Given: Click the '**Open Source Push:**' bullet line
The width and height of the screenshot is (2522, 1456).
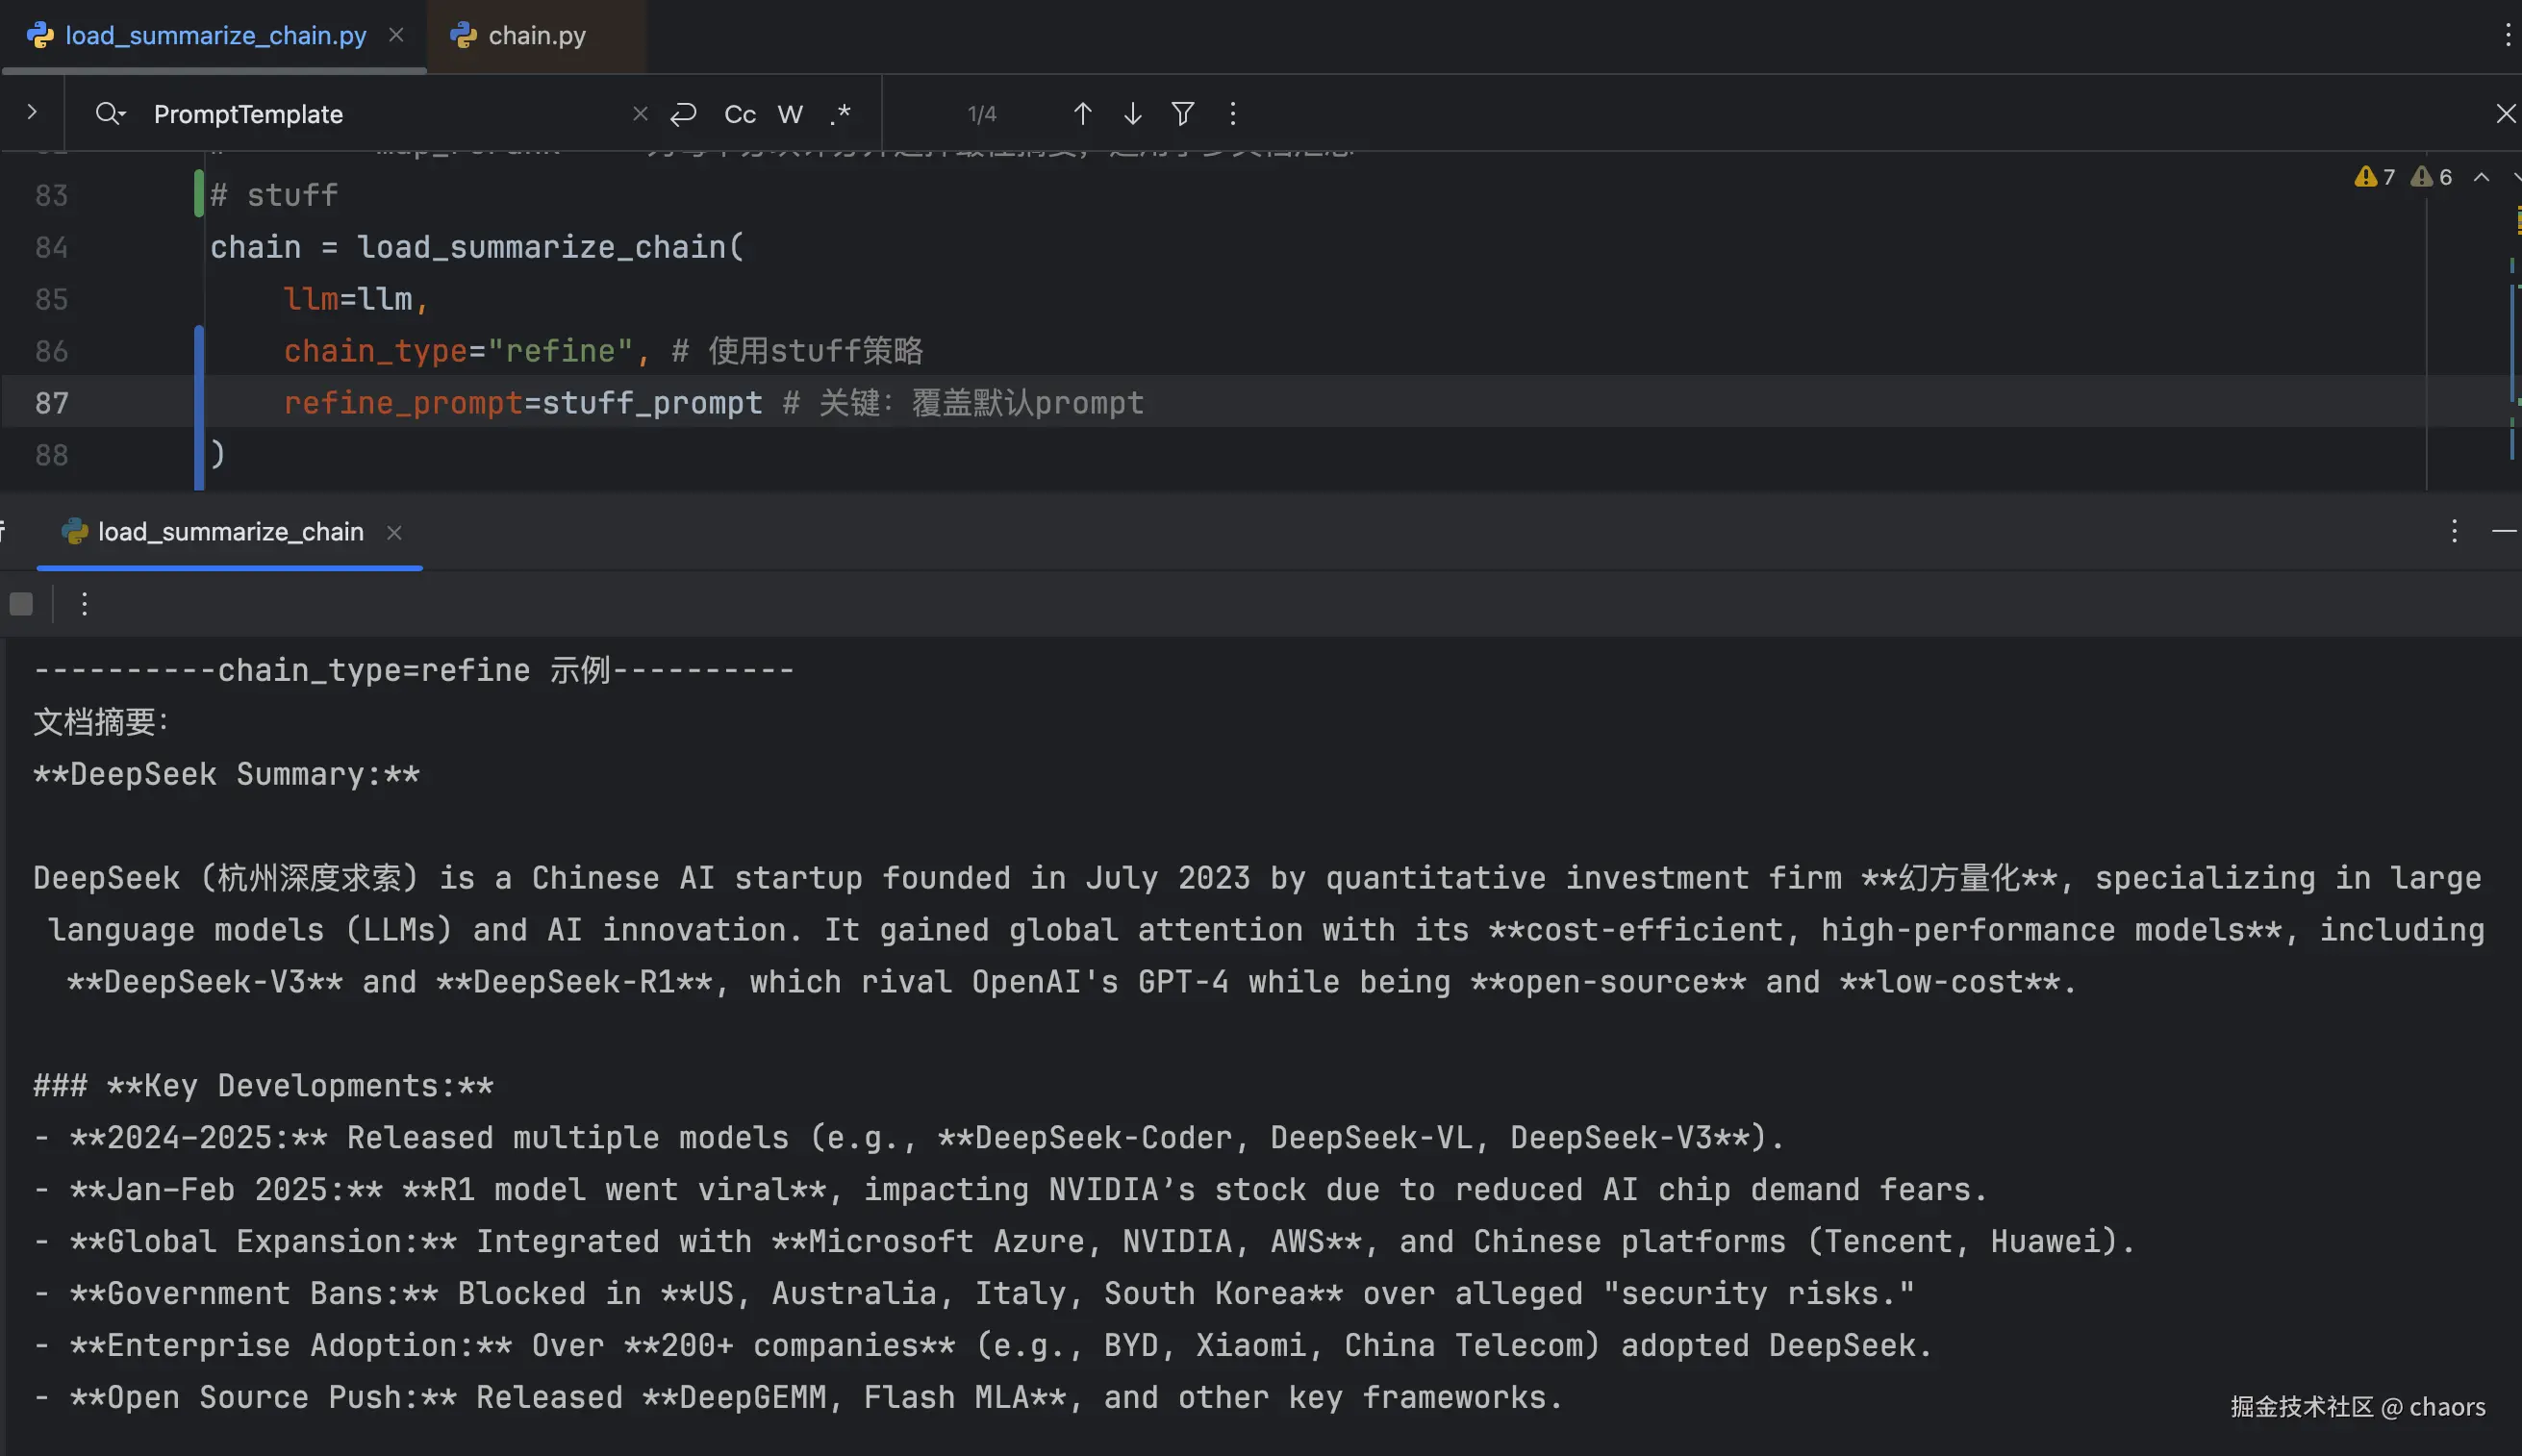Looking at the screenshot, I should pyautogui.click(x=798, y=1398).
